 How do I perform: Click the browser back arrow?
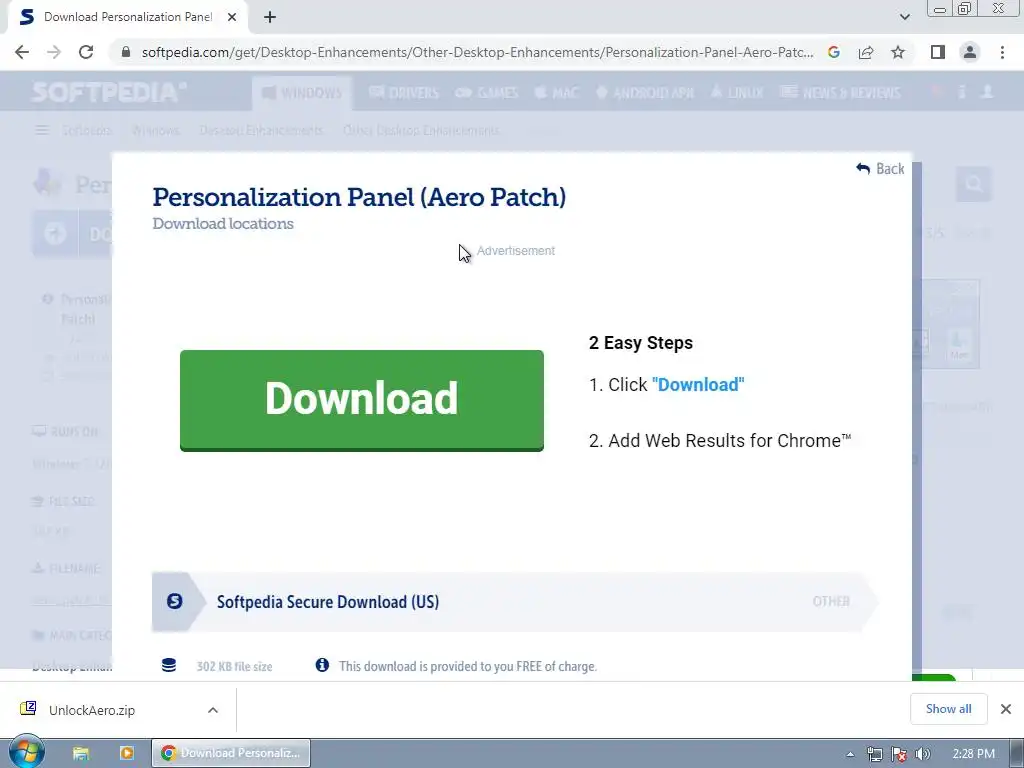(x=22, y=52)
